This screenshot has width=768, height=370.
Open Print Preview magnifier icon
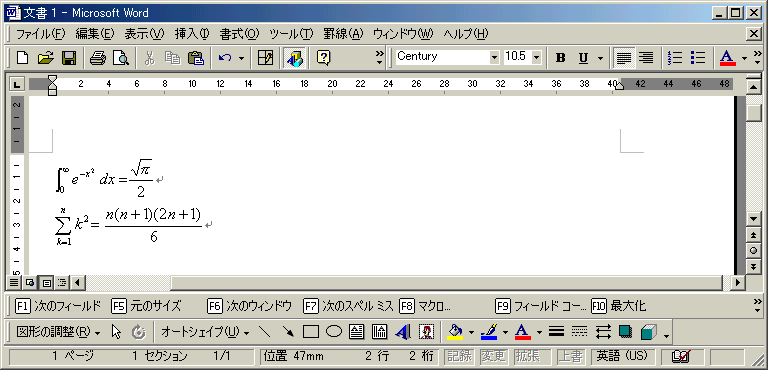[120, 58]
